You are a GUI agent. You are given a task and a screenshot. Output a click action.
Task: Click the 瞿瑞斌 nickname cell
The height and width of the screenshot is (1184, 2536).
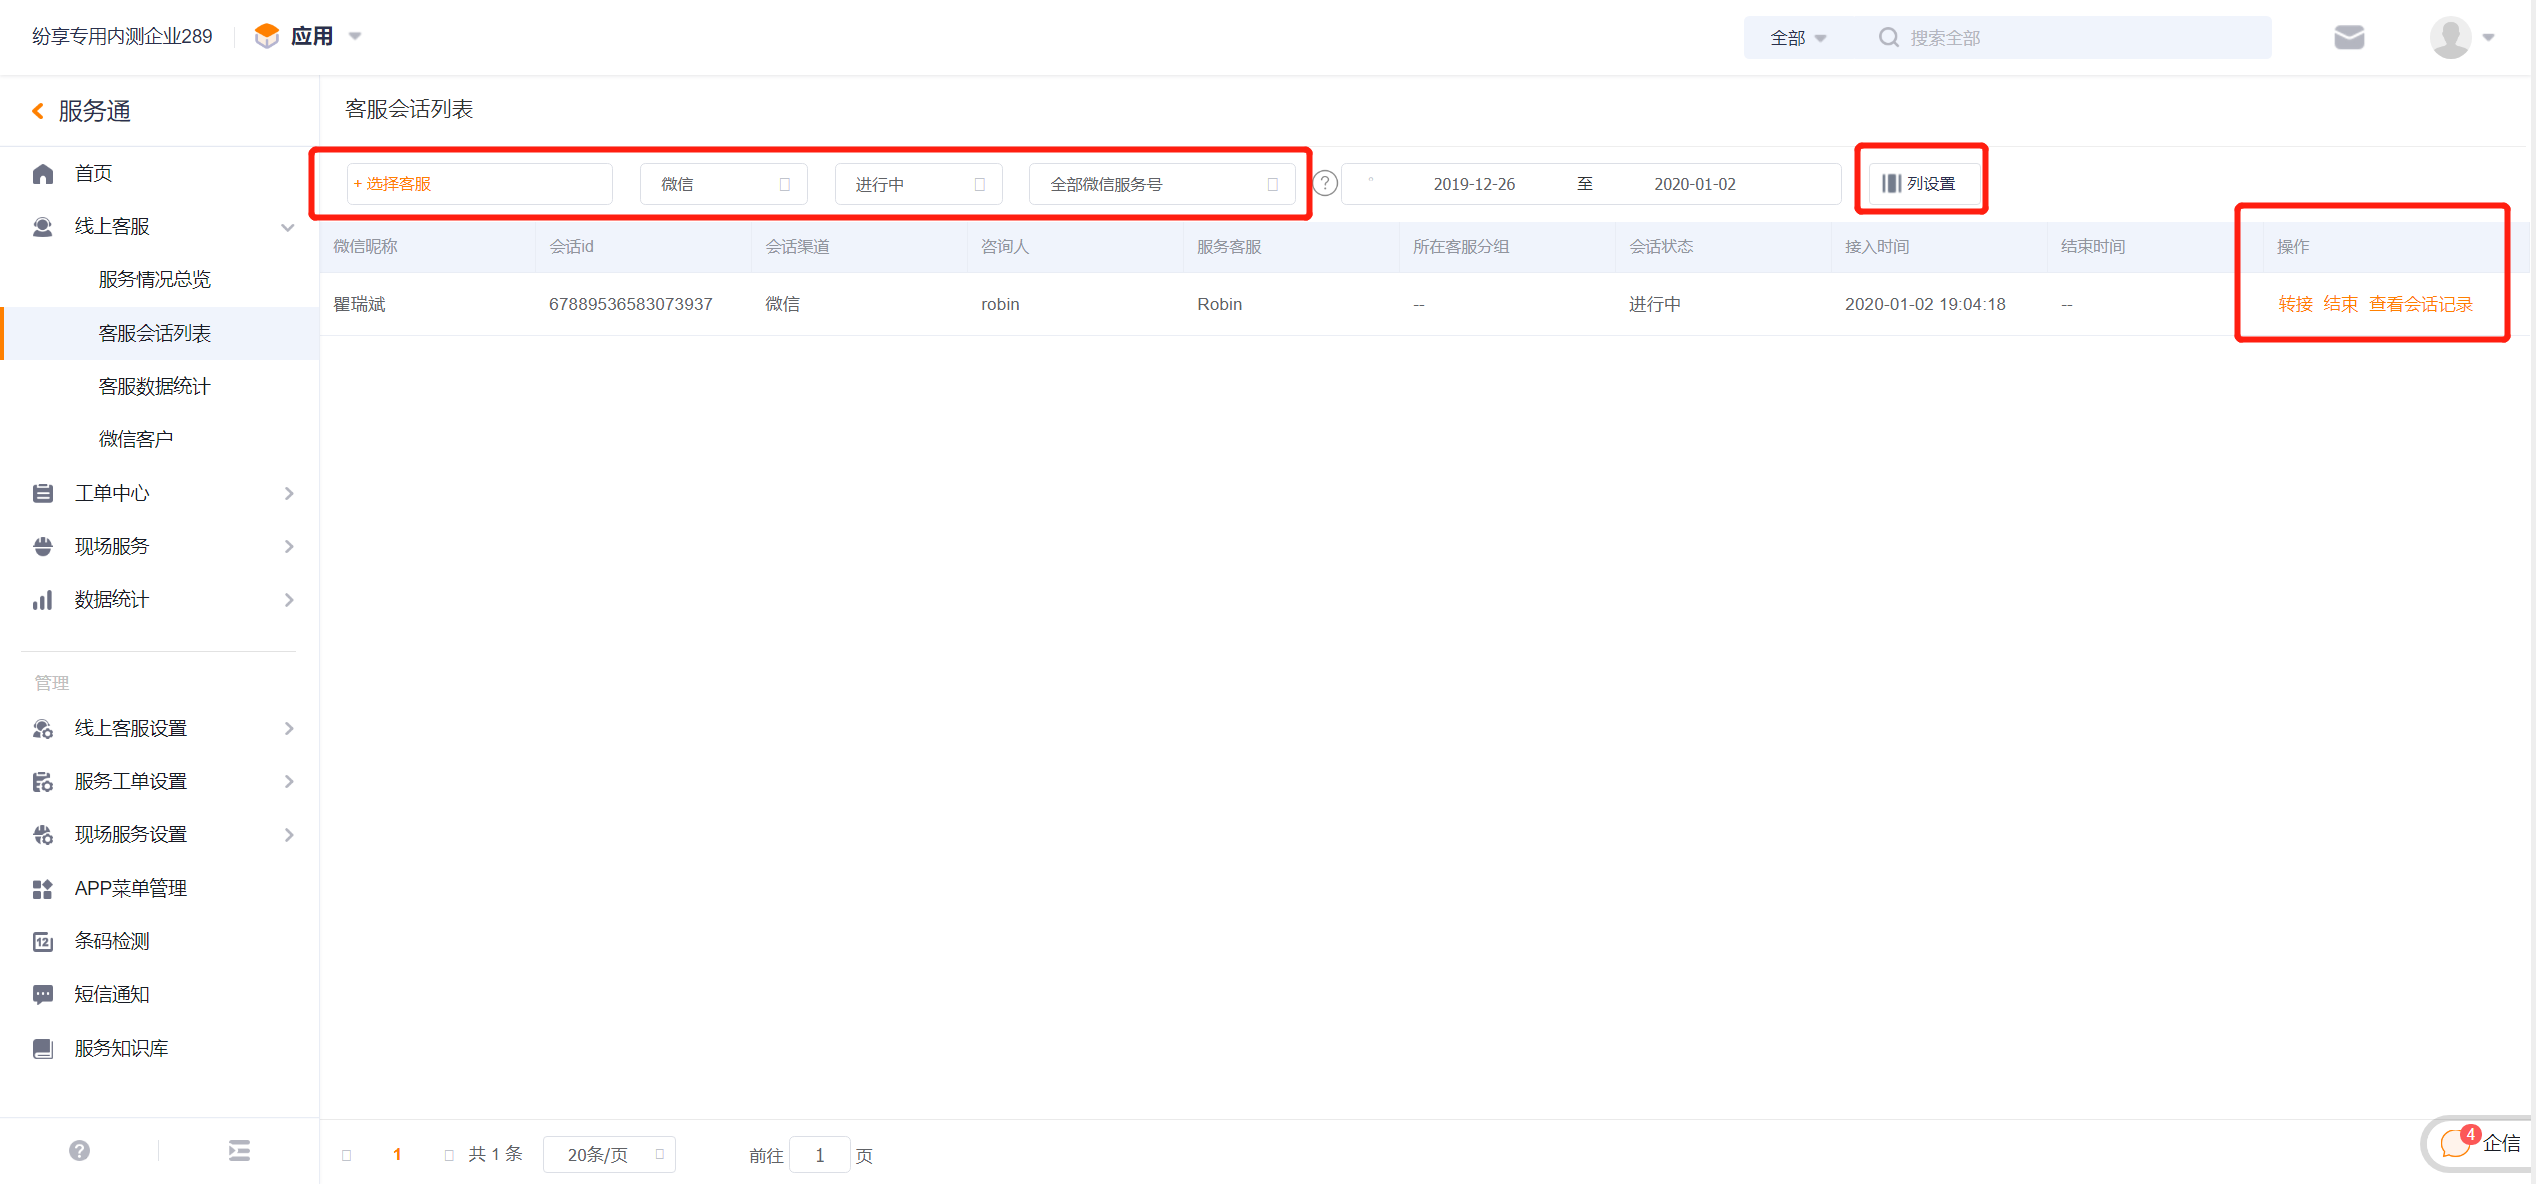(359, 304)
